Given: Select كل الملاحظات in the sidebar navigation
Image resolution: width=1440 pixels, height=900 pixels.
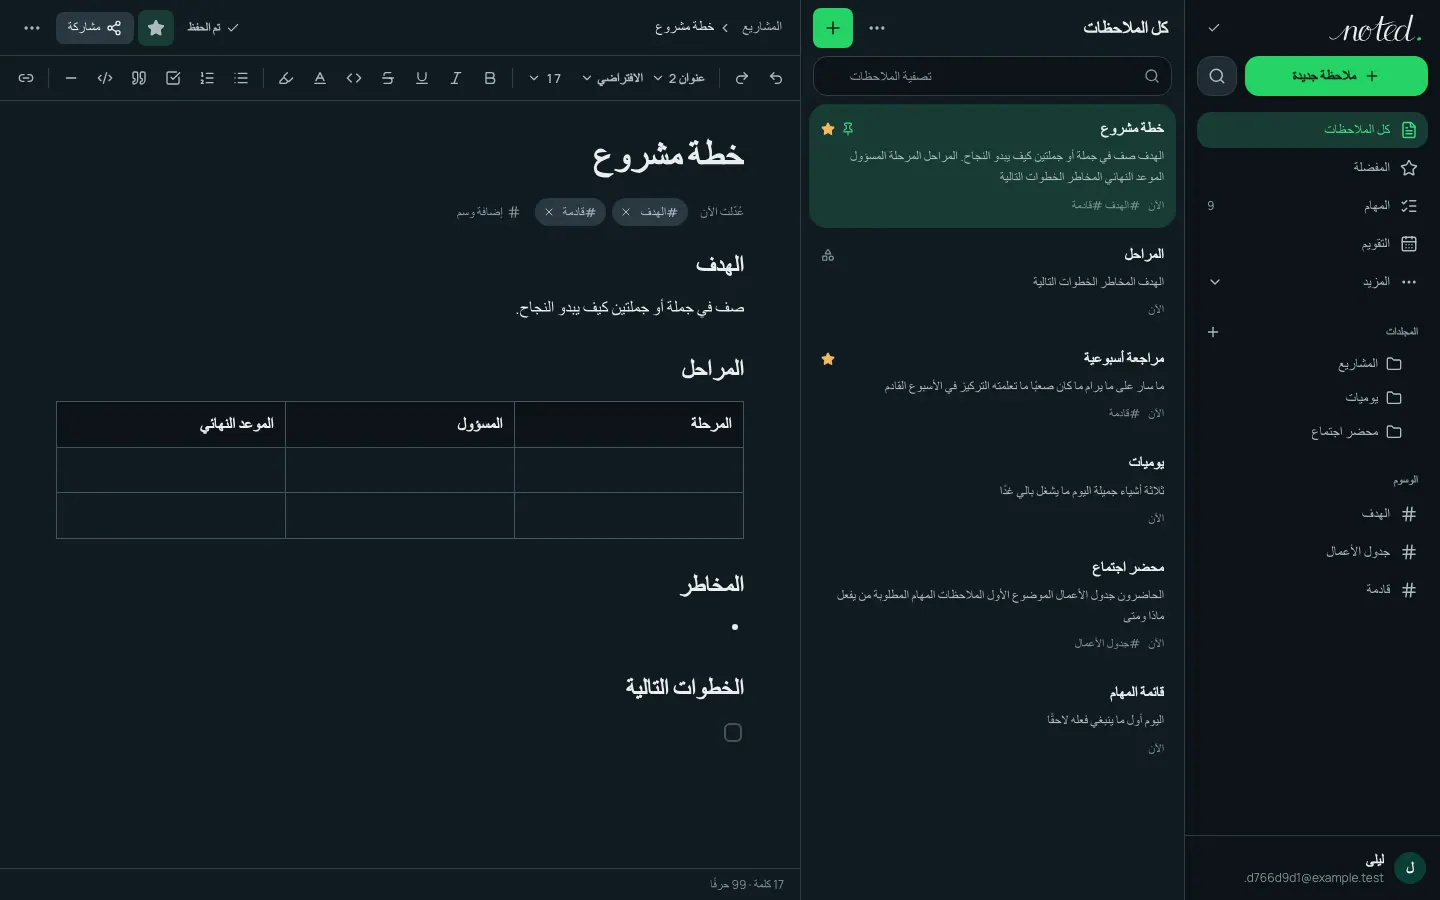Looking at the screenshot, I should pyautogui.click(x=1312, y=130).
